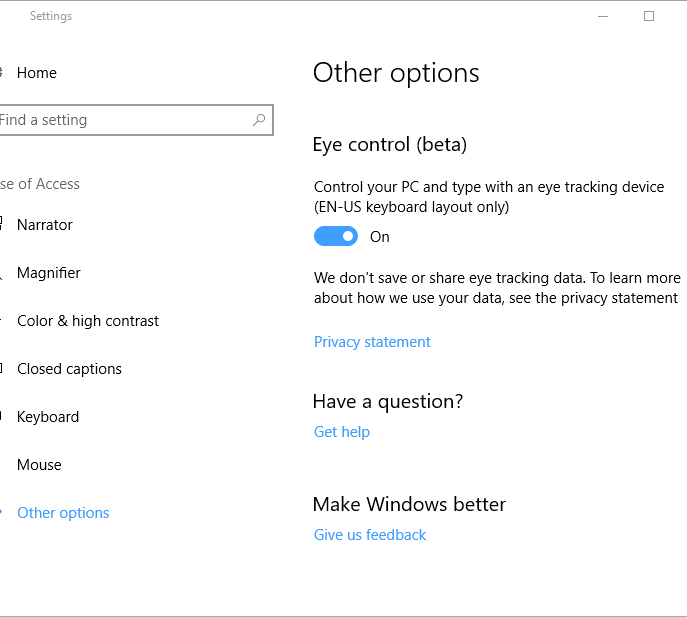Minimize the Settings window
687x617 pixels.
tap(603, 16)
